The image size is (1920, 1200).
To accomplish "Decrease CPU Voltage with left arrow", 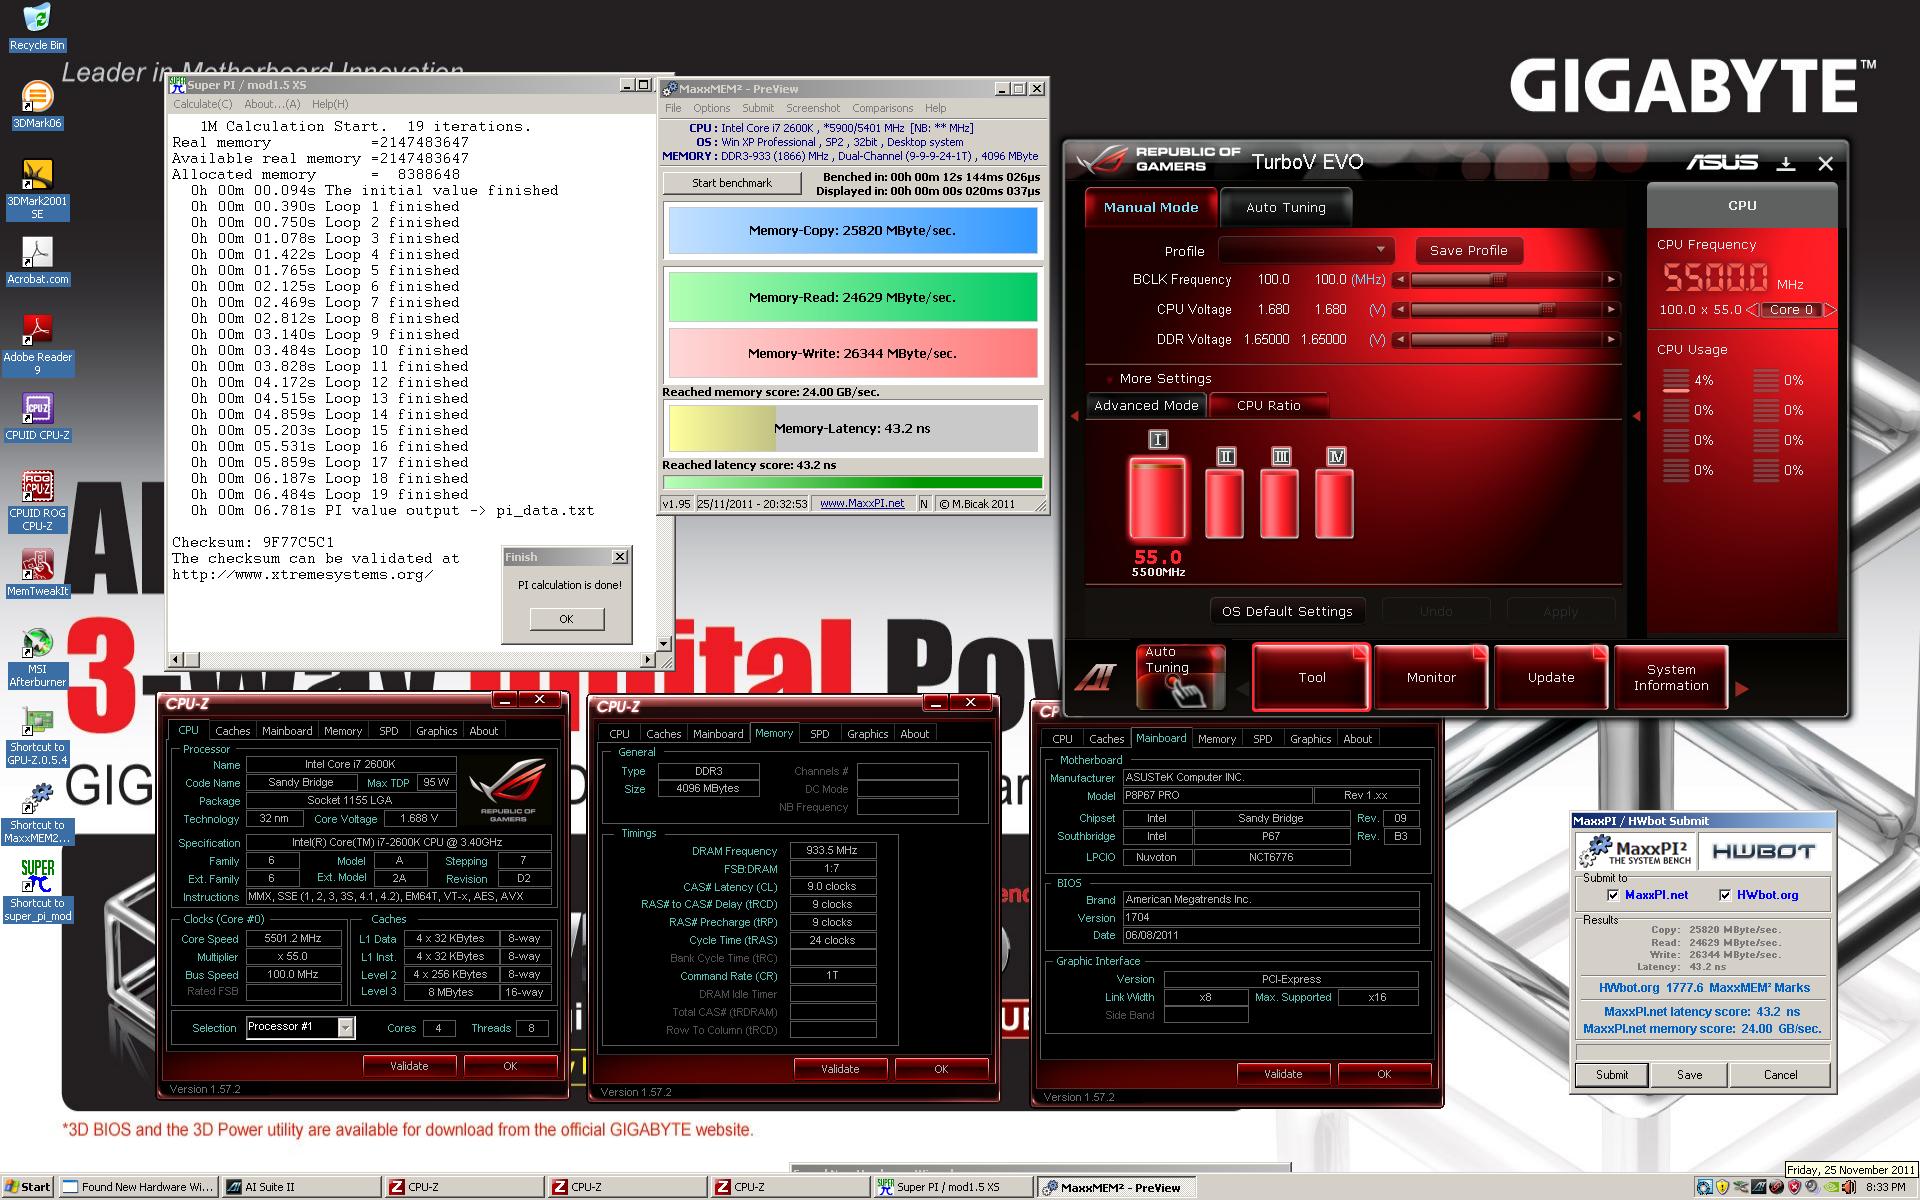I will (x=1401, y=310).
